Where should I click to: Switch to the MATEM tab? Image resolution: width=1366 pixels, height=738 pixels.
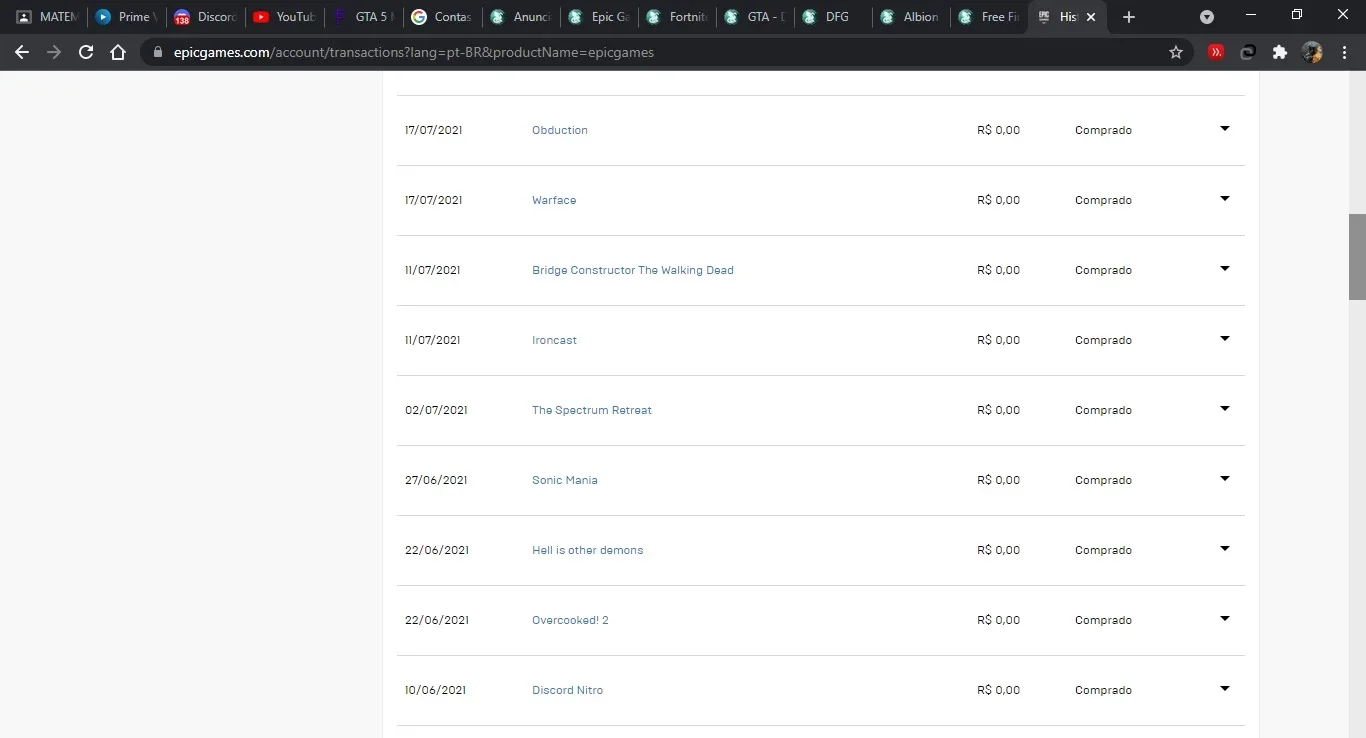[47, 17]
